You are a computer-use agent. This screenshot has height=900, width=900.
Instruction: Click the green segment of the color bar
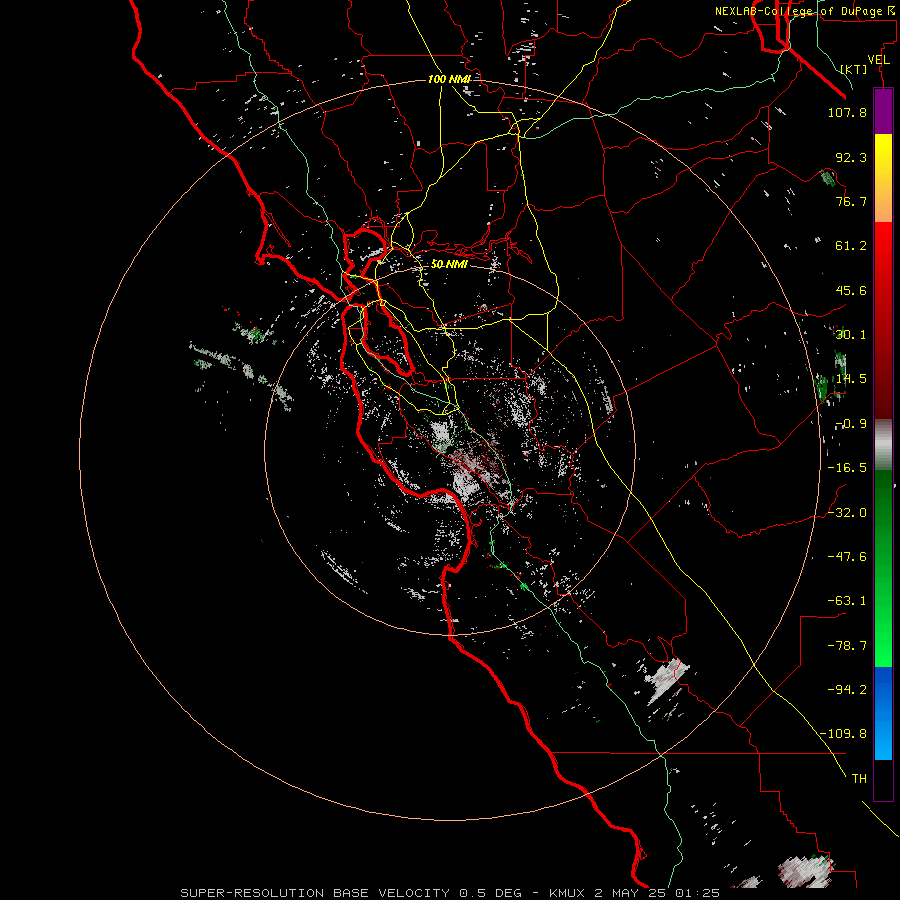pos(883,568)
